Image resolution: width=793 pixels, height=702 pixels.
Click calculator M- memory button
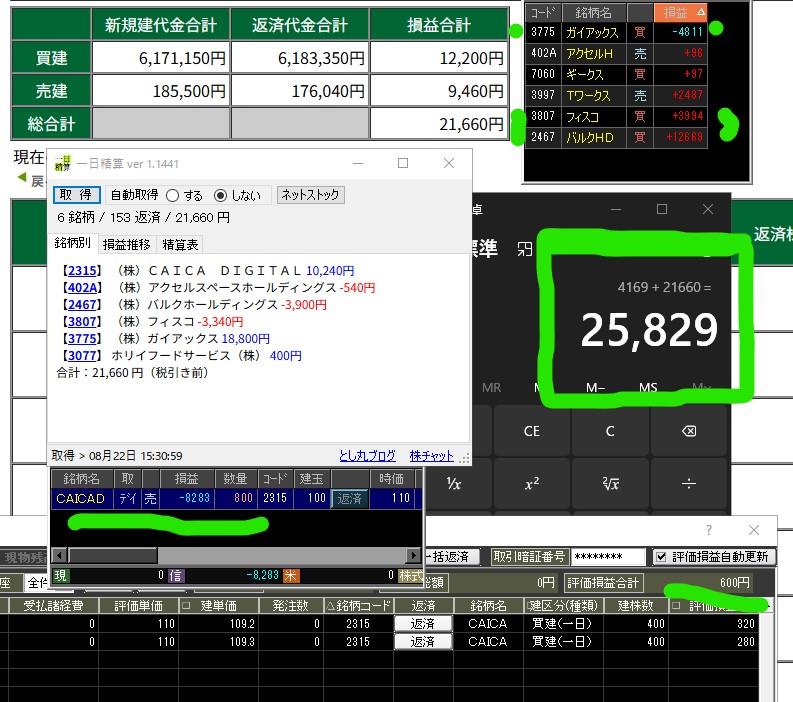(595, 387)
